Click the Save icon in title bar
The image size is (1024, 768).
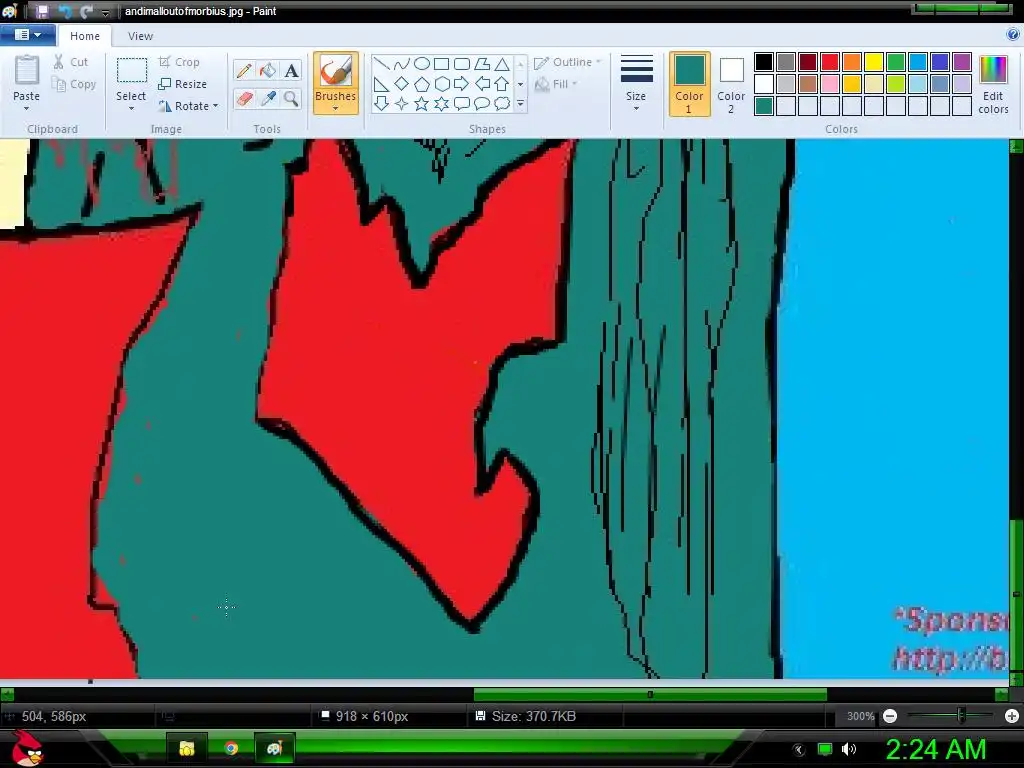pyautogui.click(x=42, y=11)
